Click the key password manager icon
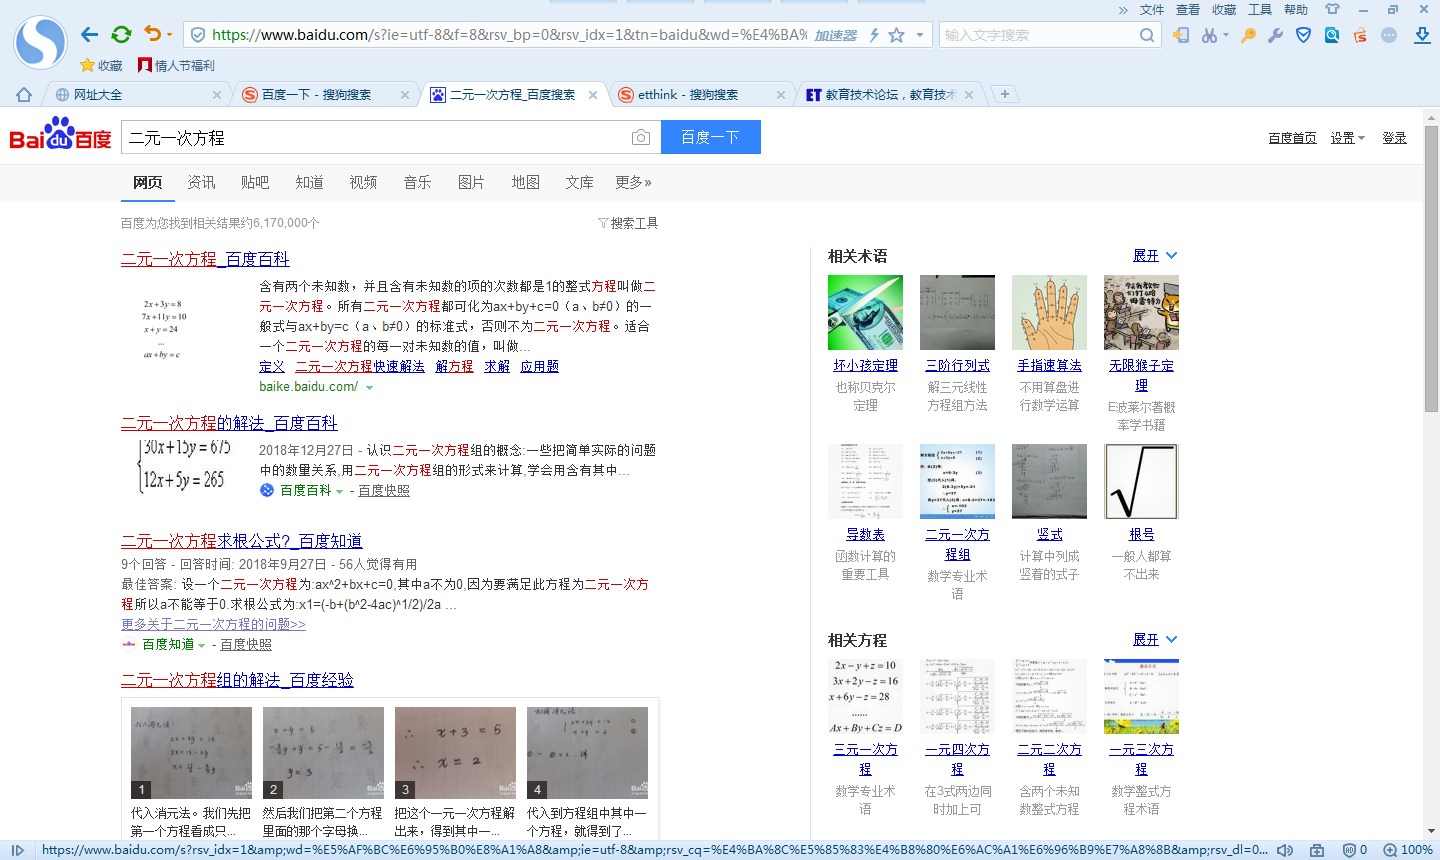1440x860 pixels. point(1248,35)
